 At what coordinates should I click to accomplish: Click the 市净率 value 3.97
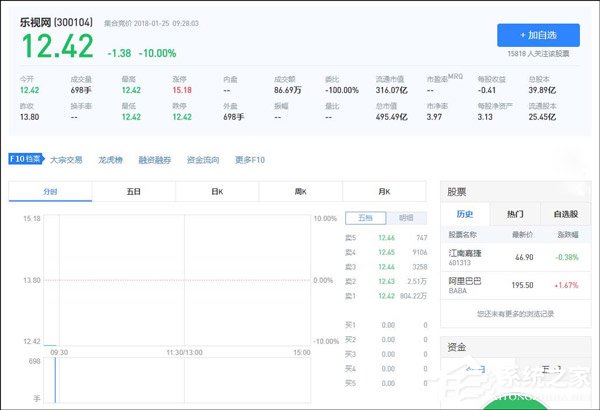[x=434, y=117]
